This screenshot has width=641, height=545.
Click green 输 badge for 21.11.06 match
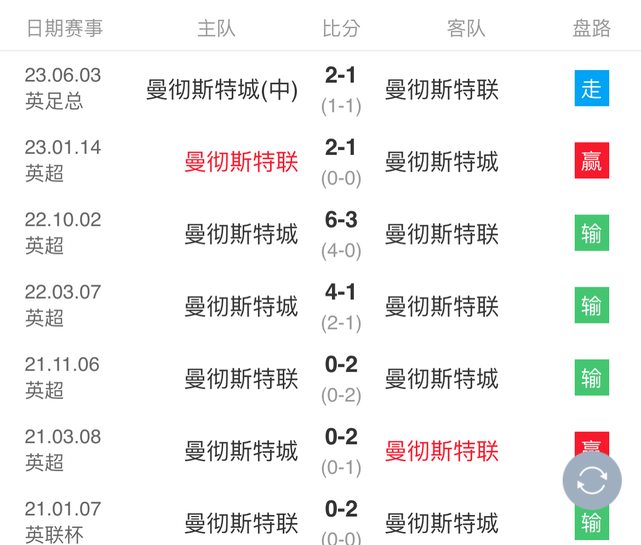click(591, 377)
